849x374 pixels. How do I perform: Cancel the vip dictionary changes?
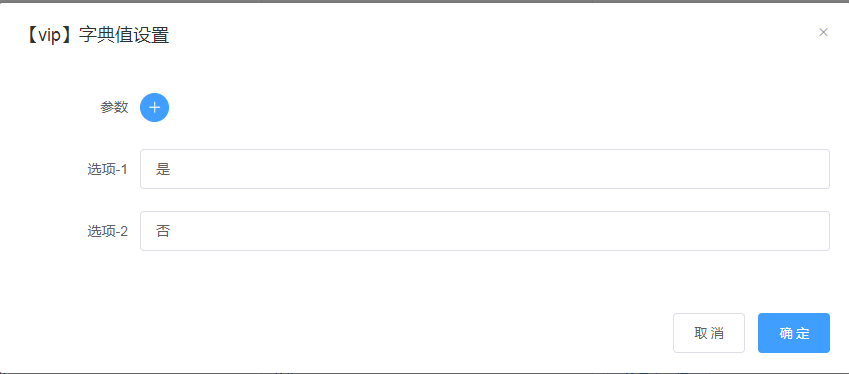click(x=709, y=333)
